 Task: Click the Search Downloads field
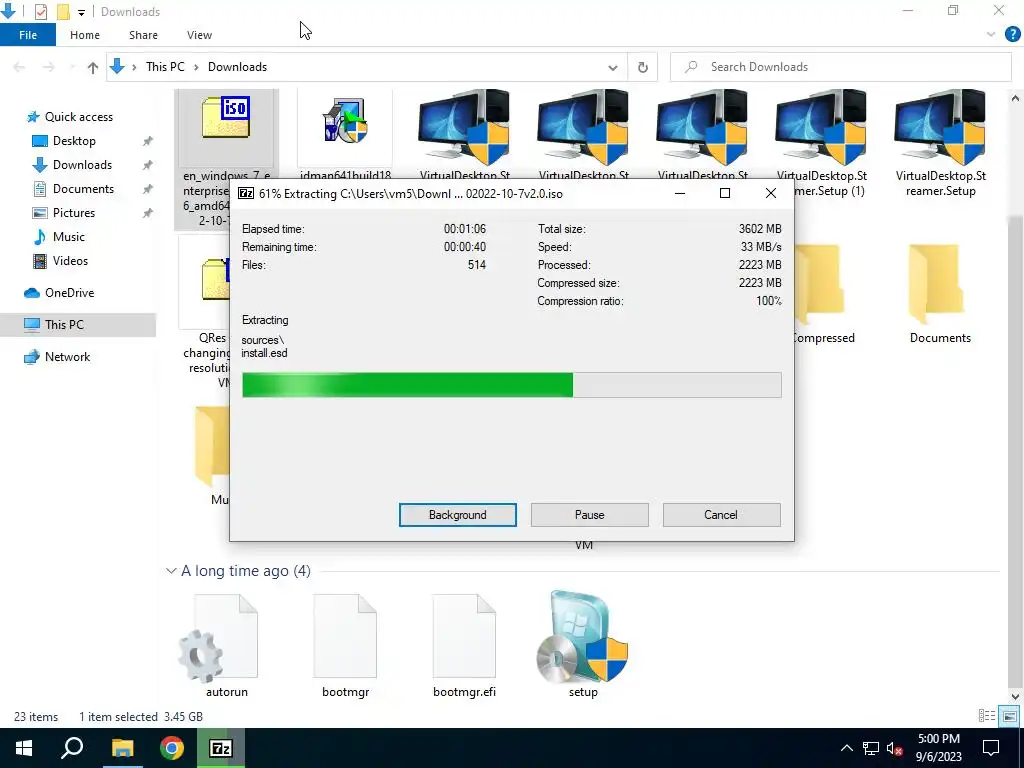point(841,67)
